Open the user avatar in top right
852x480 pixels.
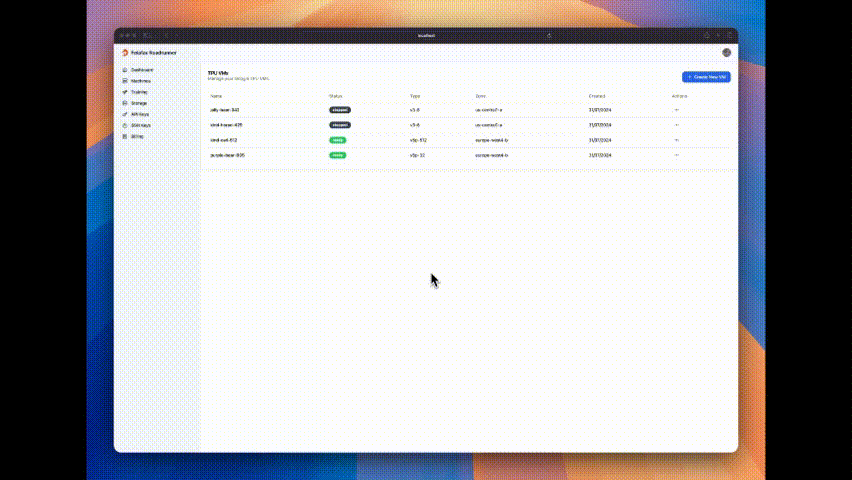(726, 53)
